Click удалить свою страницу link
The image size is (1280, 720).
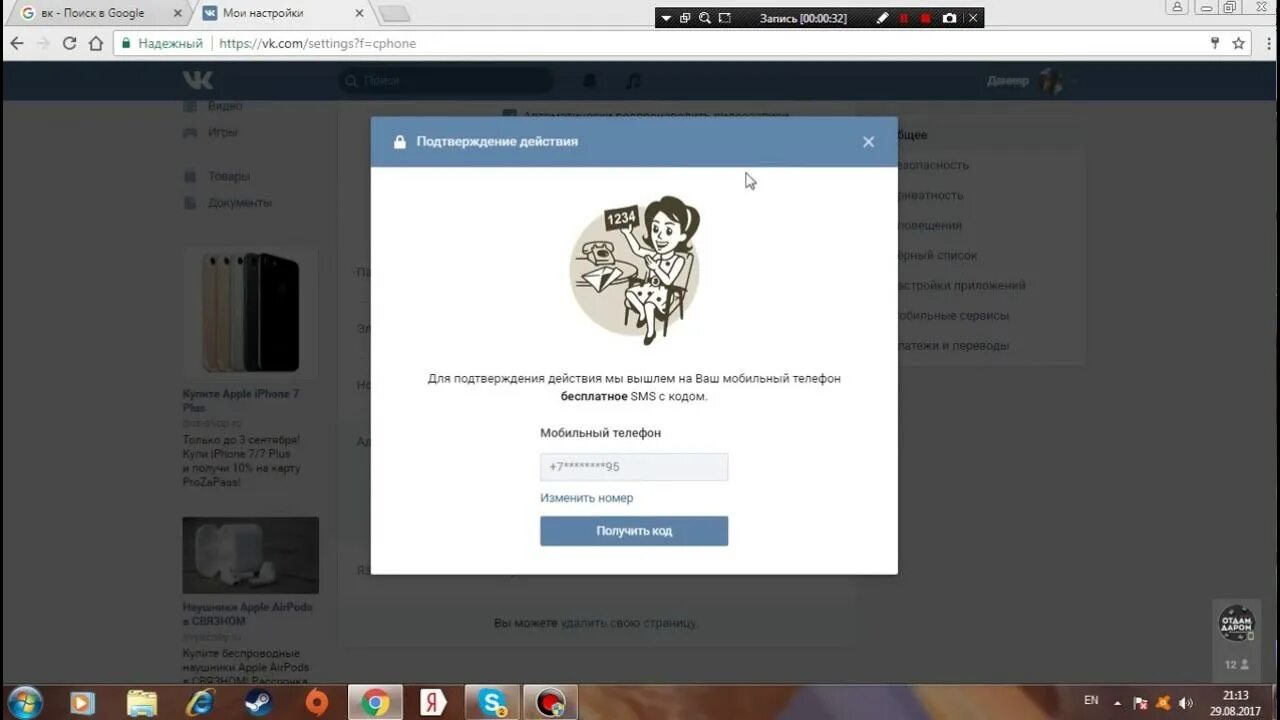tap(628, 623)
